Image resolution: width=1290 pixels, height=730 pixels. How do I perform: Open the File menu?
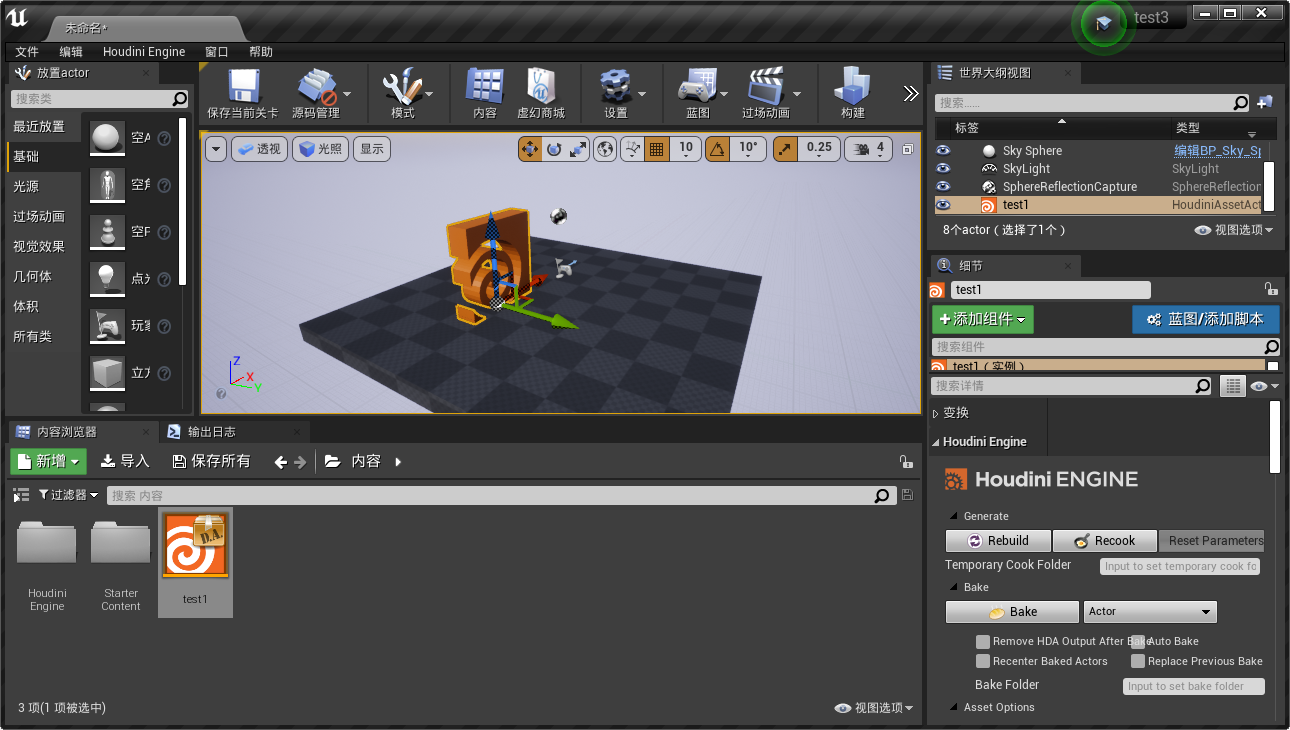click(x=27, y=52)
